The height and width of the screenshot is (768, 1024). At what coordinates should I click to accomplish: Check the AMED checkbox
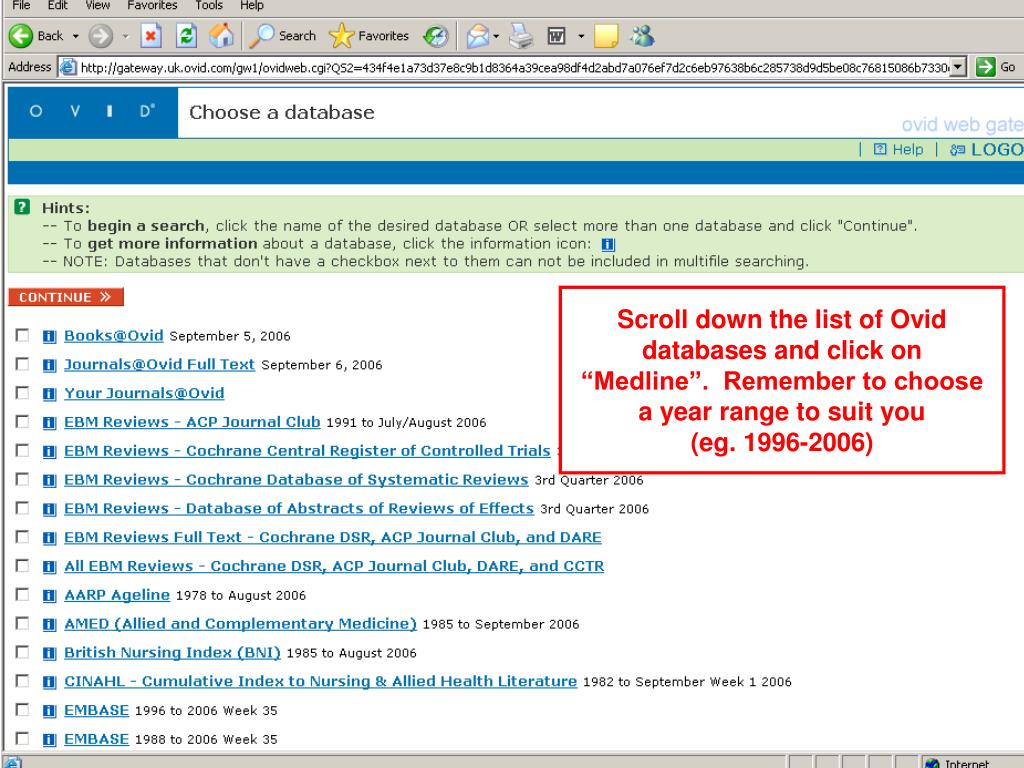click(22, 623)
